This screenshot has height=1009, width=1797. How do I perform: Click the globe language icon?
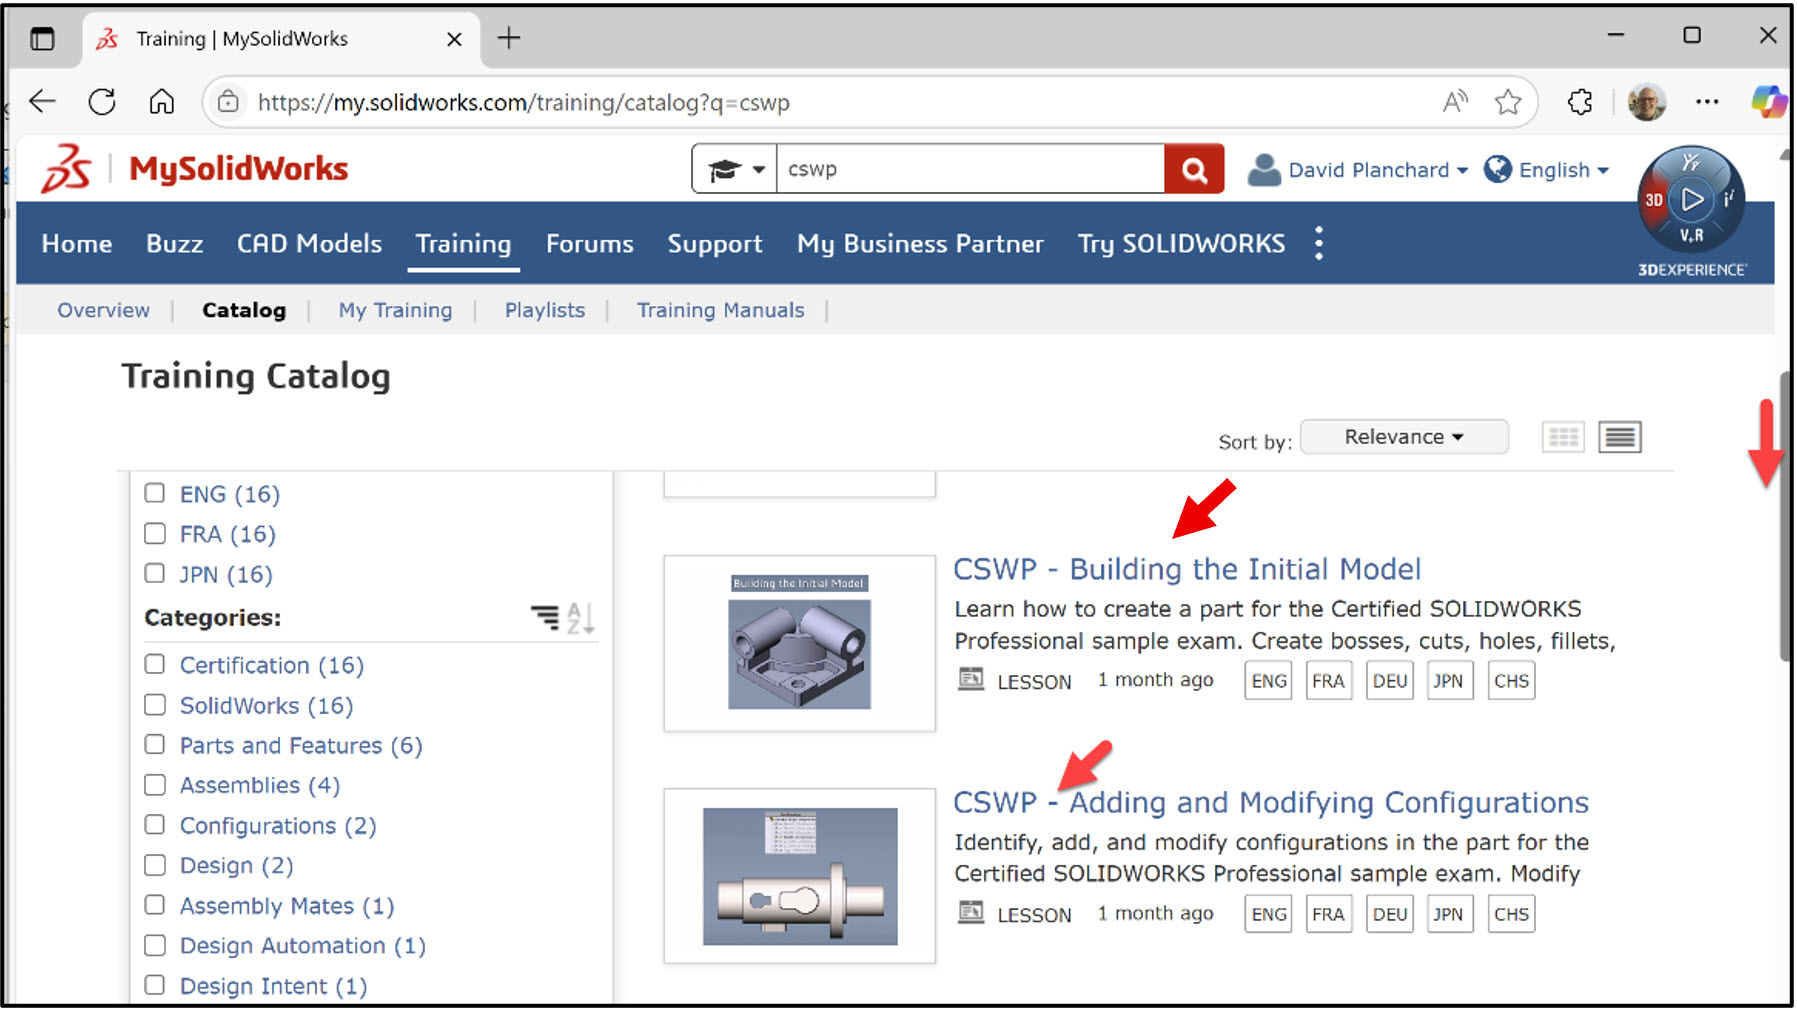point(1497,169)
